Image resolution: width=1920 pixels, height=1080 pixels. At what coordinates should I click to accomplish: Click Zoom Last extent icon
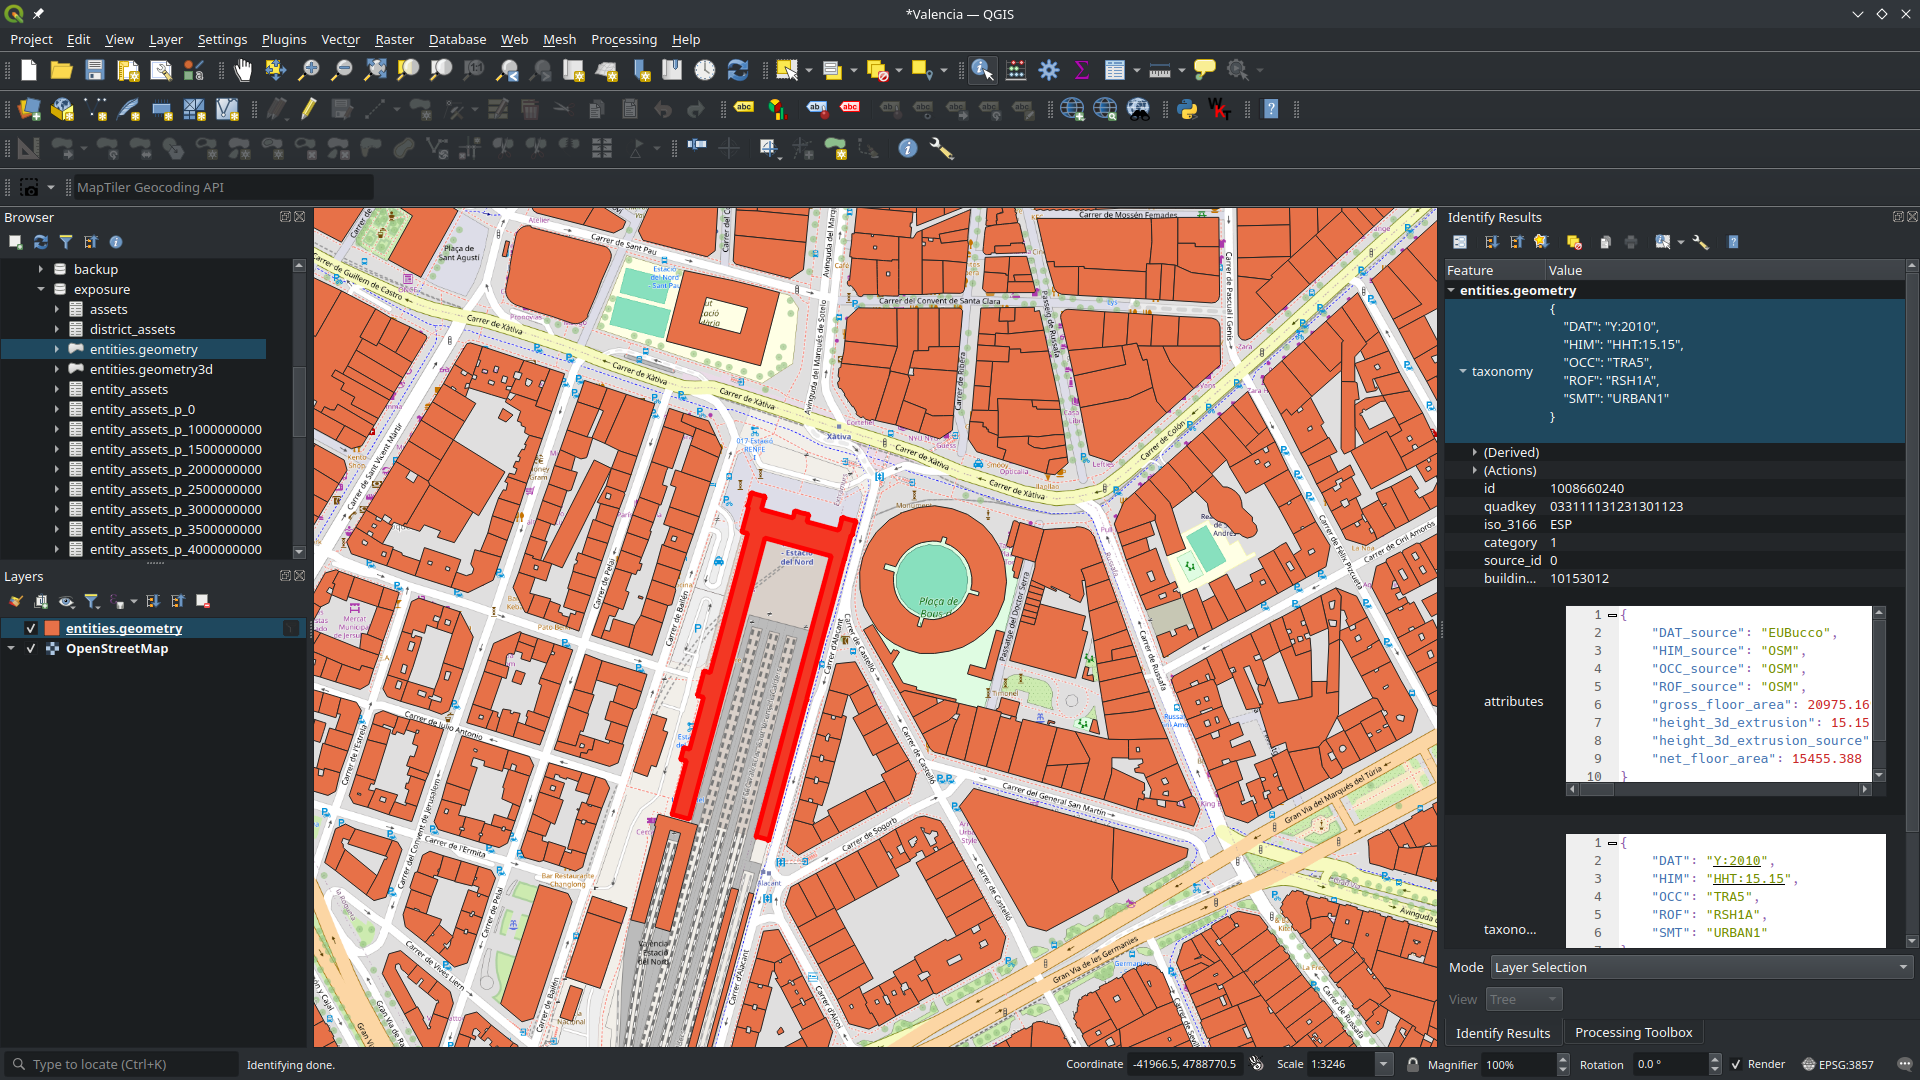[x=508, y=70]
